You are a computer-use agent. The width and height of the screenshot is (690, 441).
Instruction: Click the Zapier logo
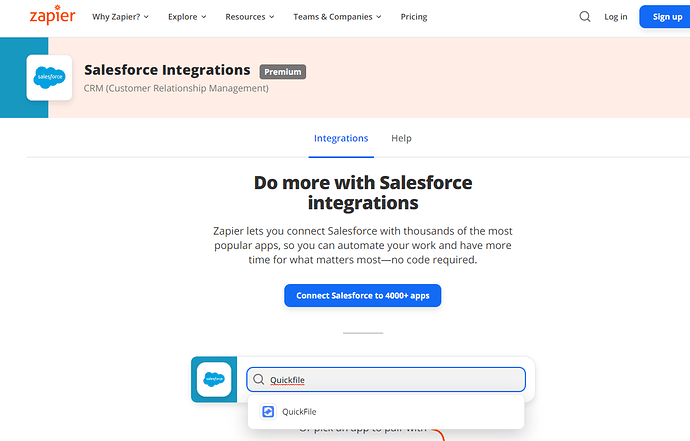[52, 15]
